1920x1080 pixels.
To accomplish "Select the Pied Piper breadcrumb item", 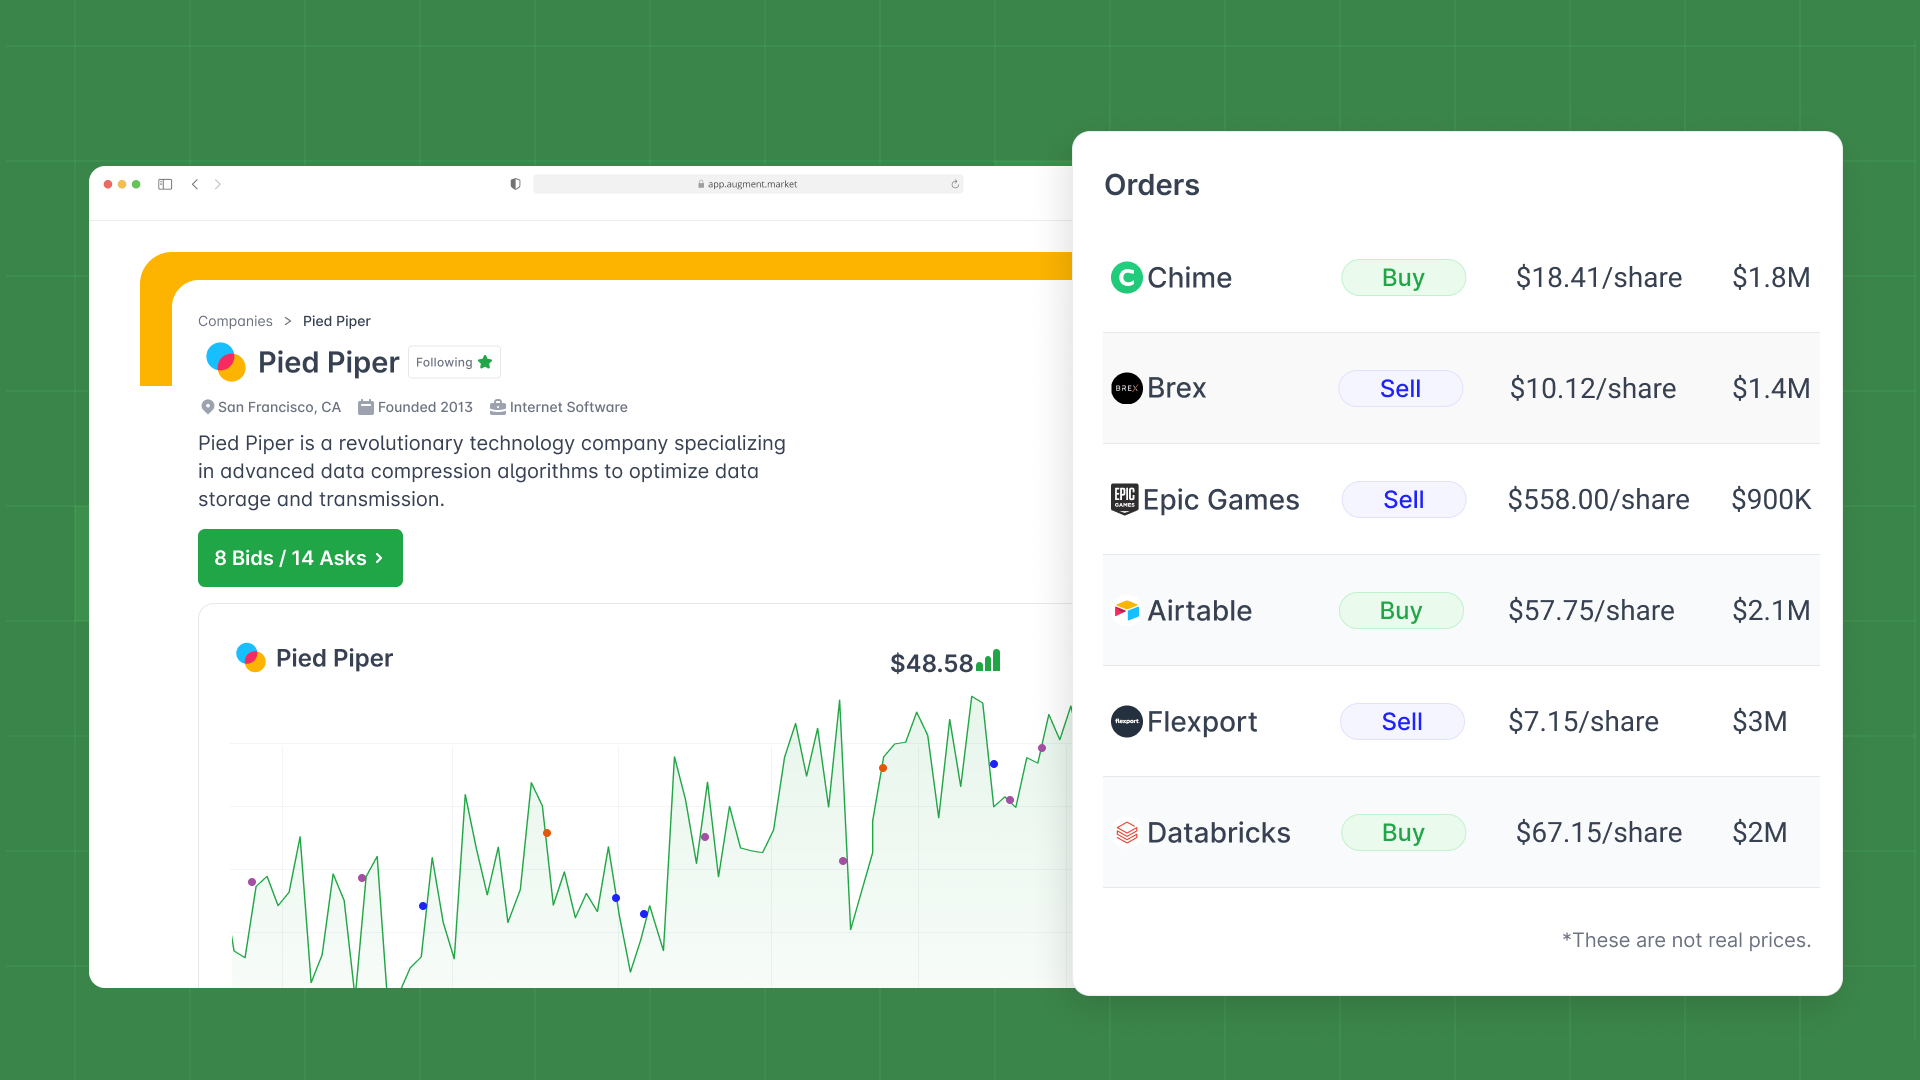I will (336, 321).
